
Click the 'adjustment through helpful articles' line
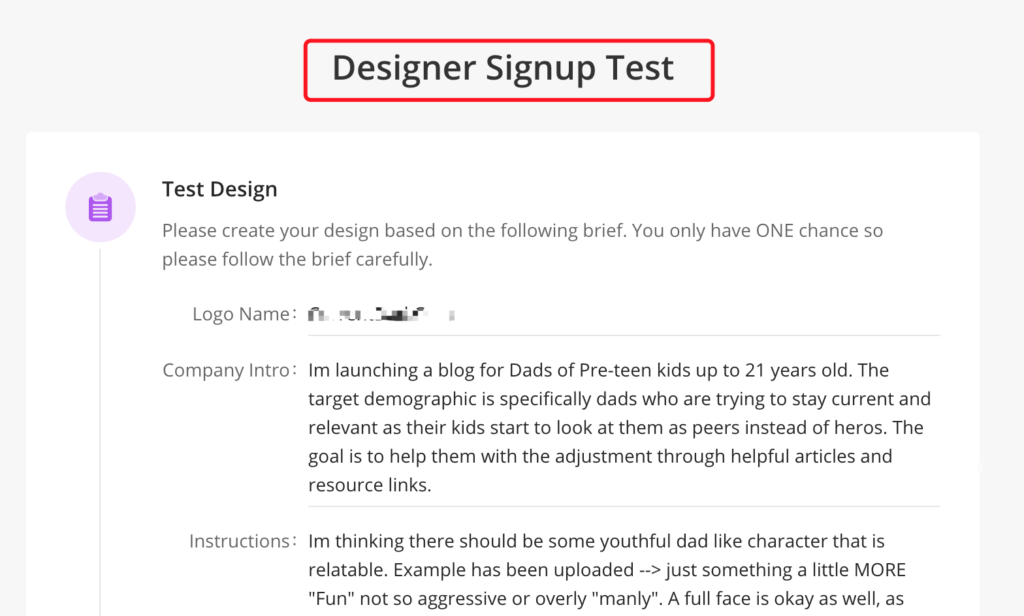pos(600,457)
